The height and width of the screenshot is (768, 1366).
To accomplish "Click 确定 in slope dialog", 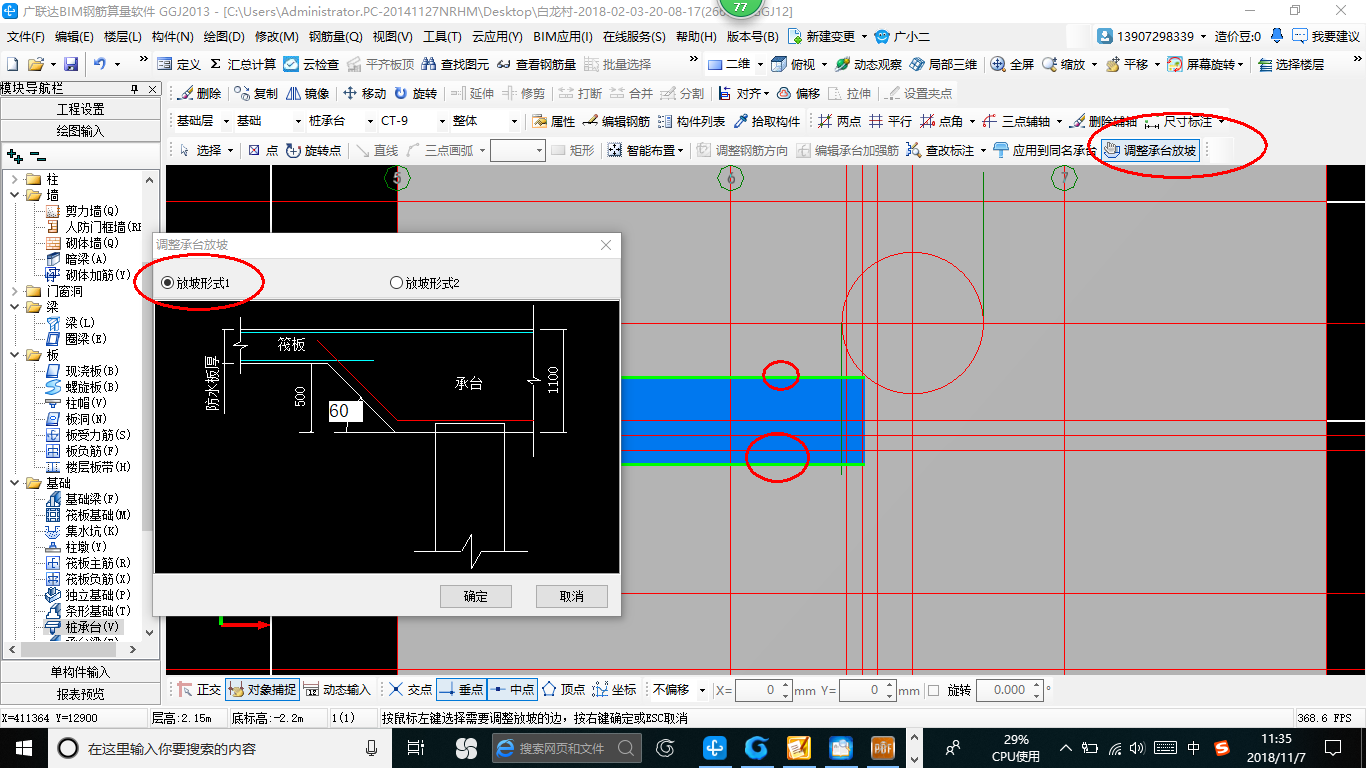I will (476, 596).
